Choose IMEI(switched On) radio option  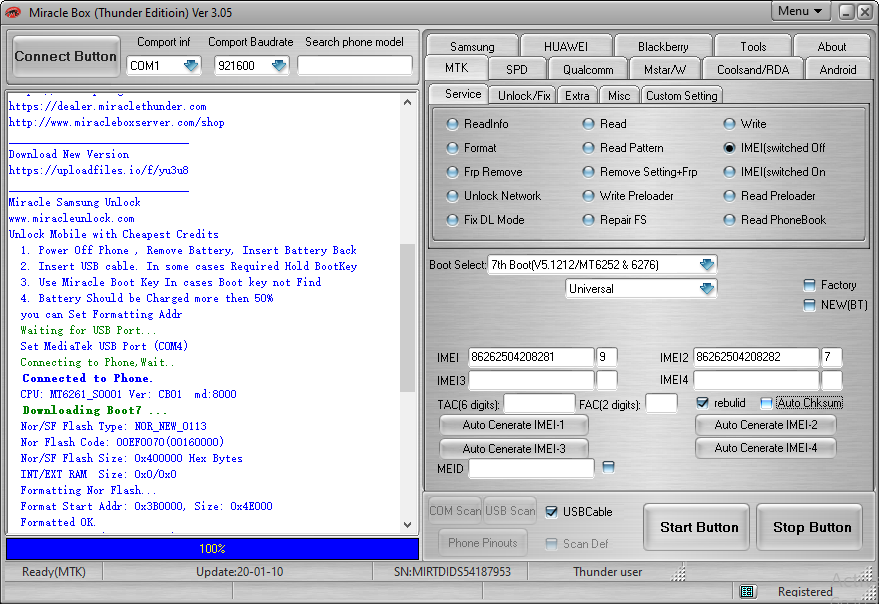[x=775, y=172]
